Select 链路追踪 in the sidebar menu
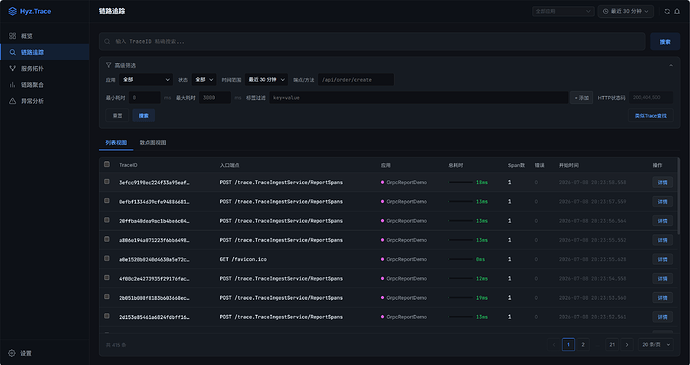Viewport: 690px width, 365px height. click(x=44, y=52)
